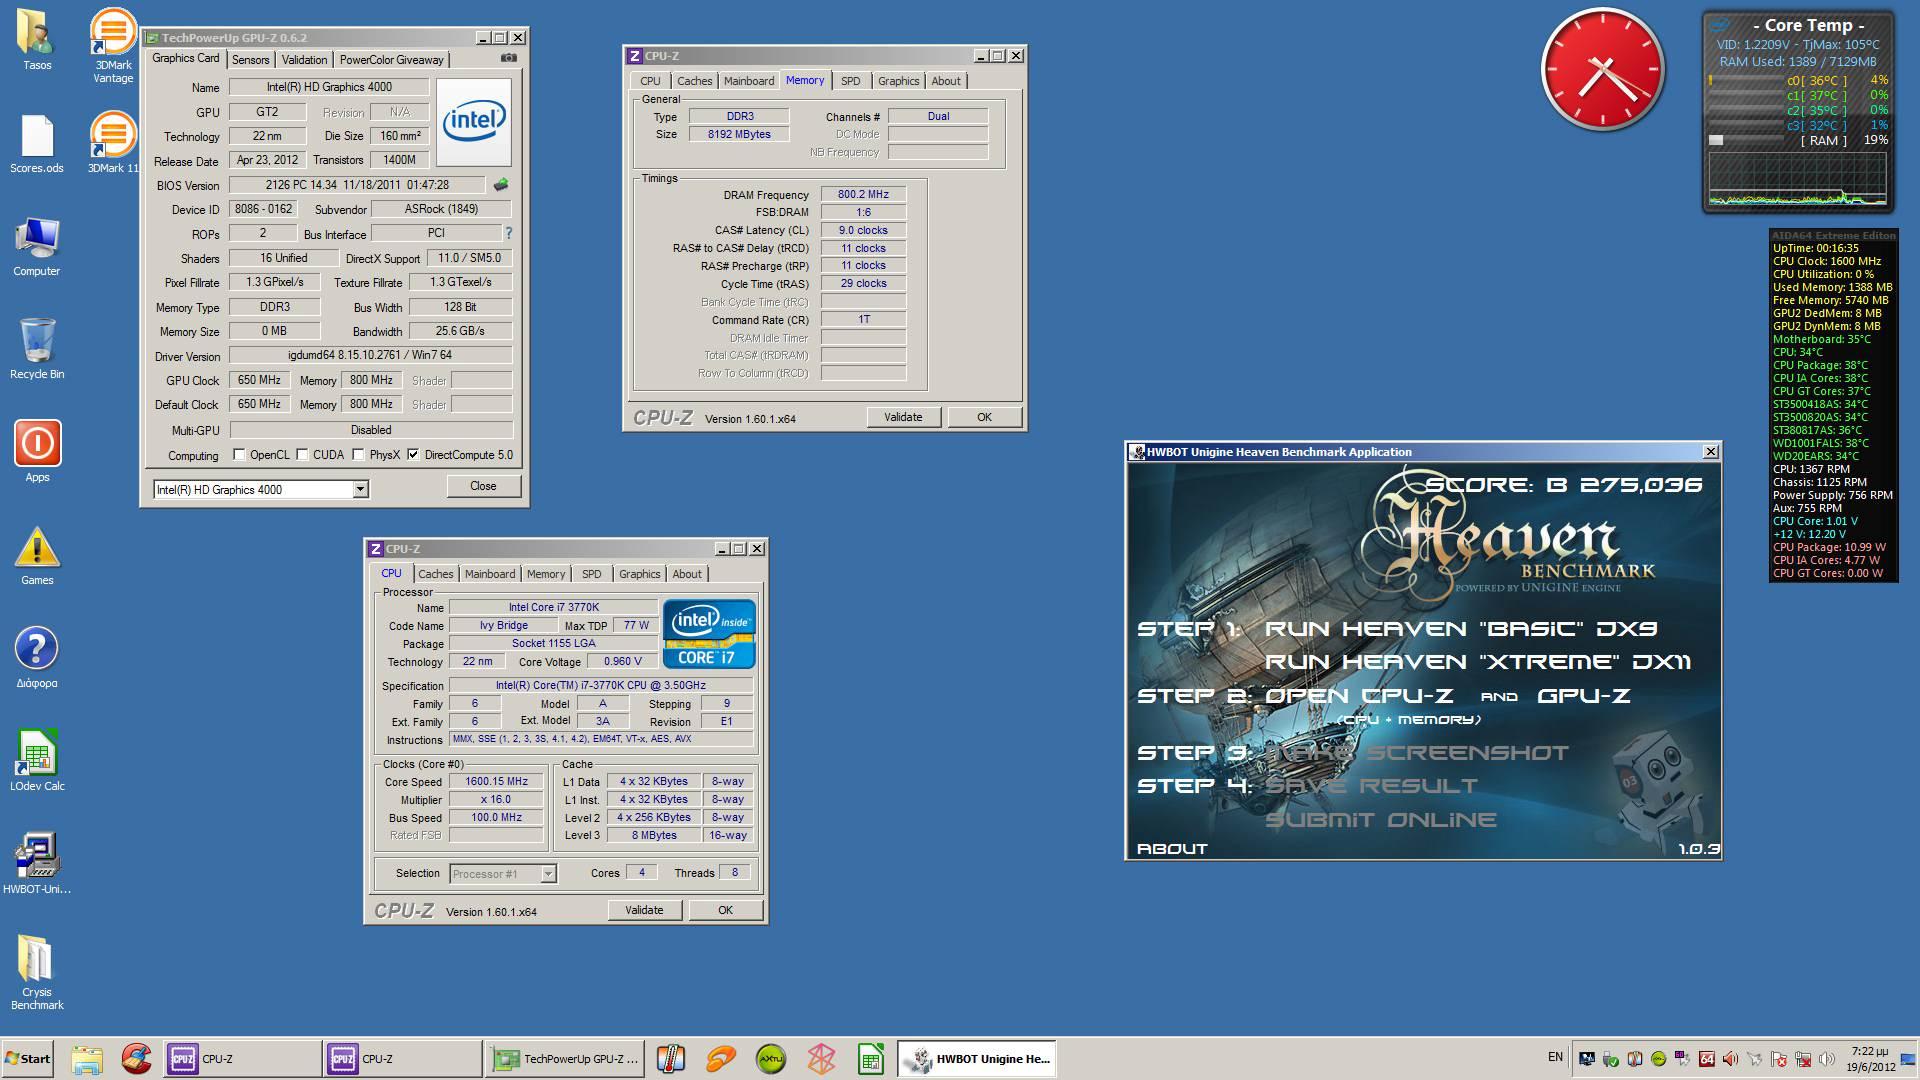This screenshot has height=1080, width=1920.
Task: Open the 3DMark Vantage desktop shortcut
Action: click(x=113, y=45)
